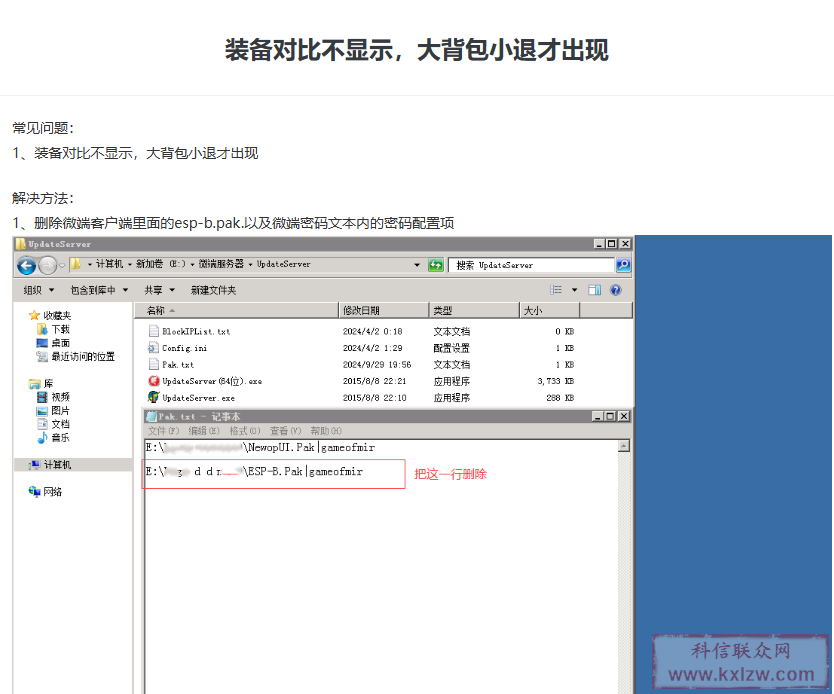834x694 pixels.
Task: Click UpdateServer breadcrumb in address bar
Action: pyautogui.click(x=283, y=264)
